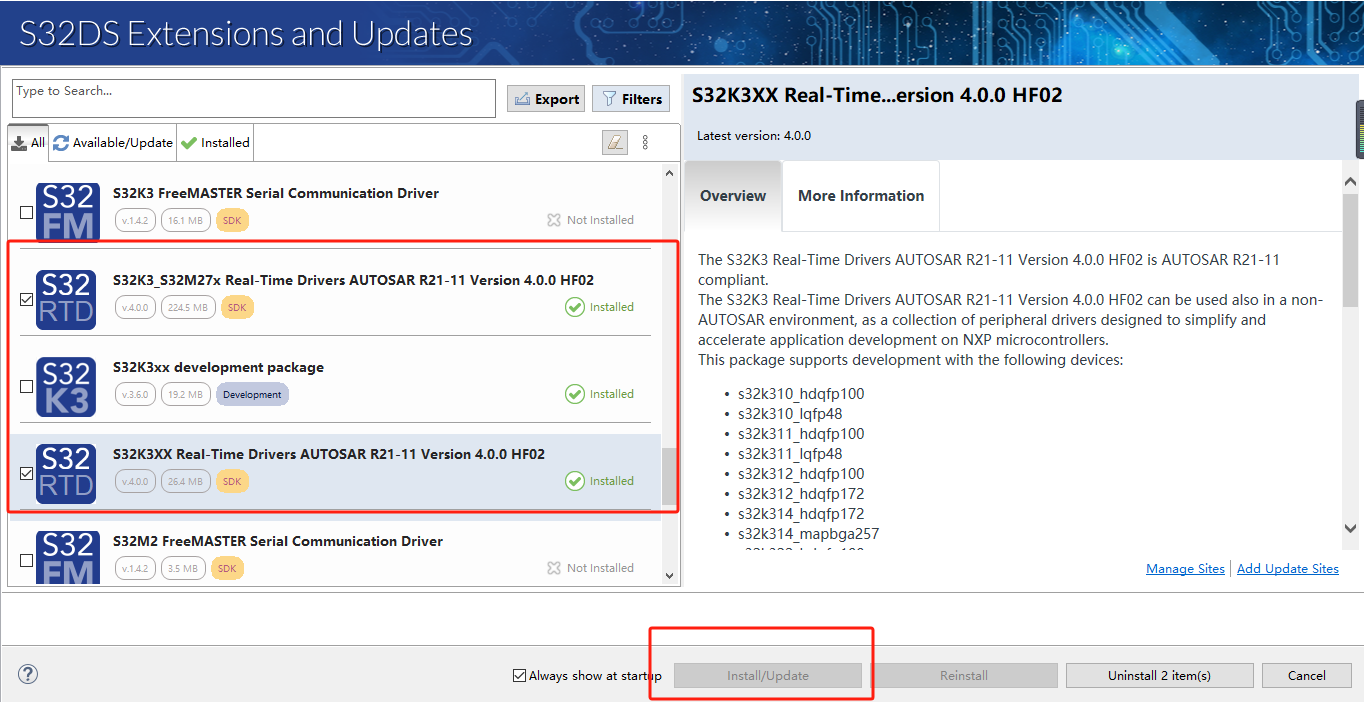Click Installed status icon of S32K3_S32M27x drivers
This screenshot has height=702, width=1364.
[x=575, y=307]
